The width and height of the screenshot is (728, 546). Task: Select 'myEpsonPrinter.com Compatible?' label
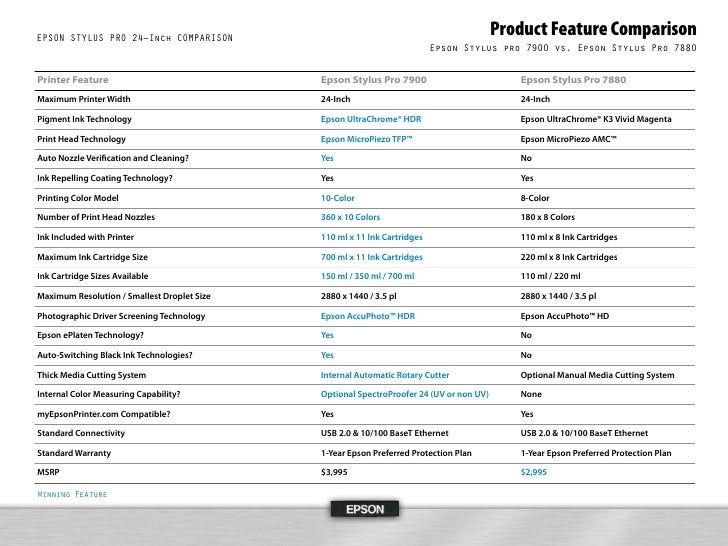[x=104, y=414]
